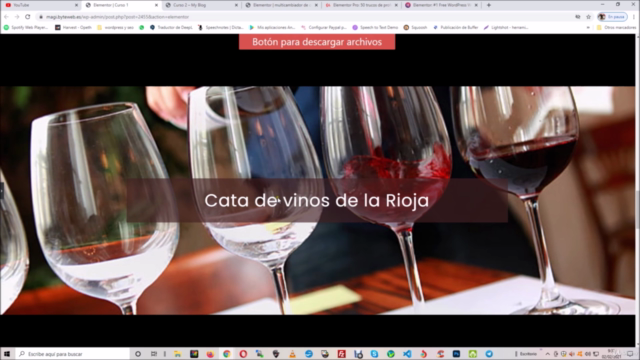Screen dimensions: 640x360
Task: Switch to the 'Elementor #1 Free WordPress' tab
Action: coord(441,5)
